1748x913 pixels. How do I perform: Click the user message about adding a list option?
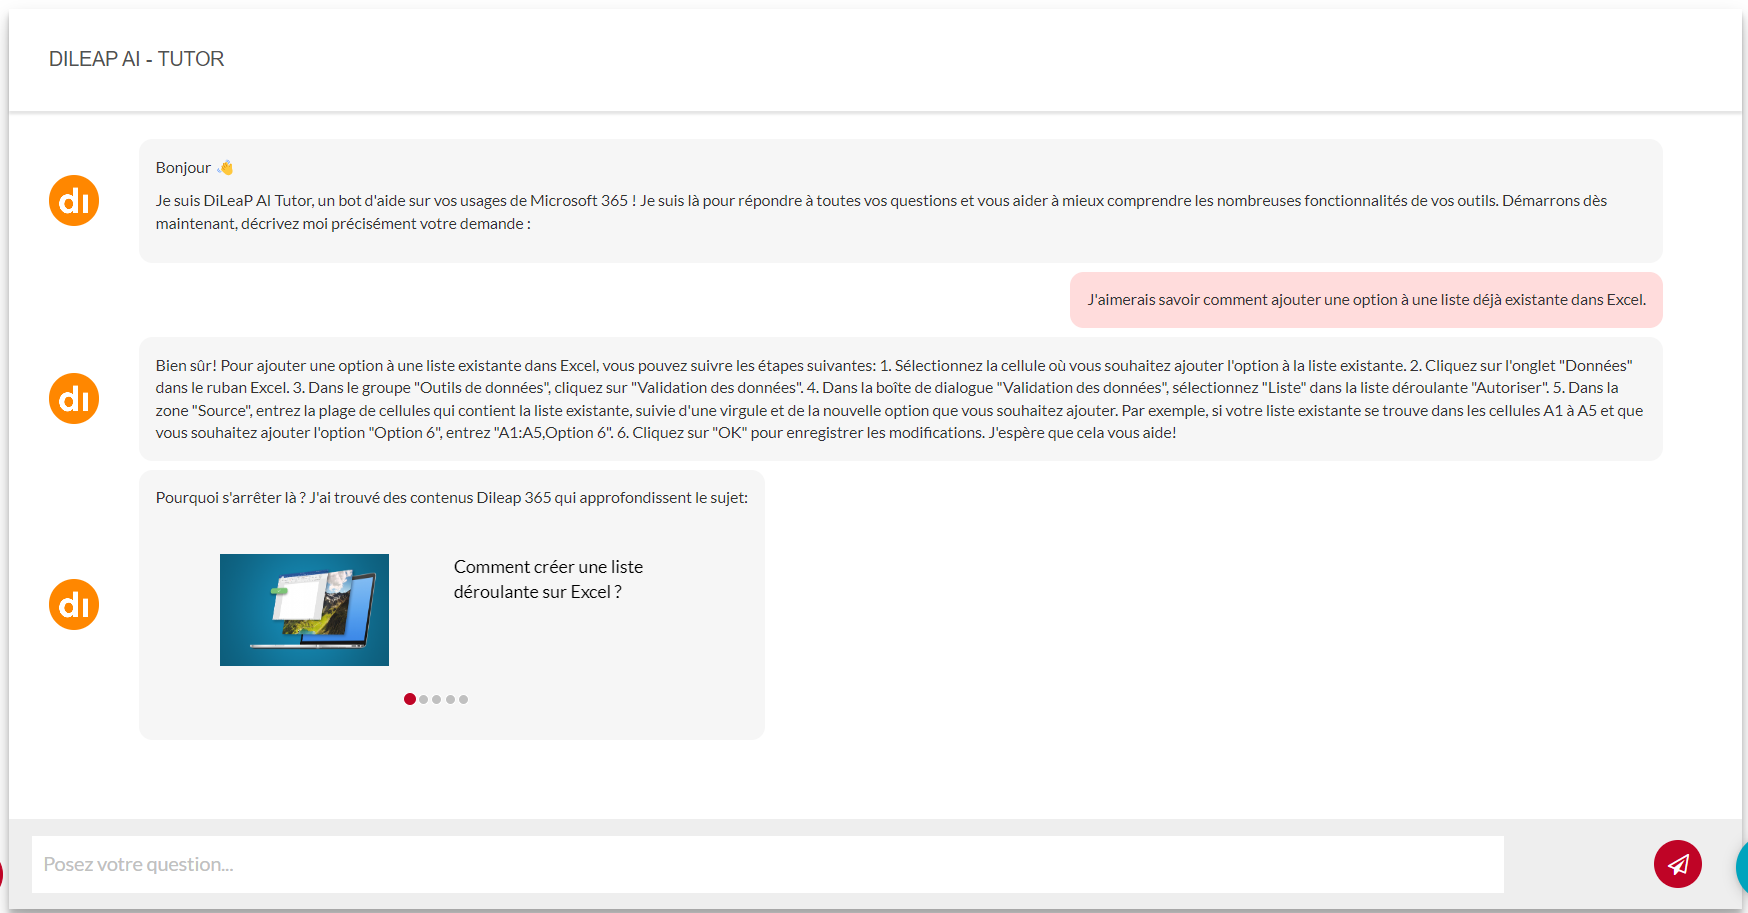pos(1366,300)
